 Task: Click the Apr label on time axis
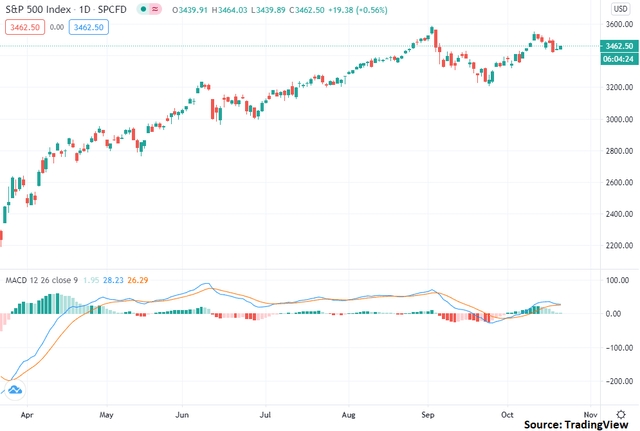[x=27, y=415]
